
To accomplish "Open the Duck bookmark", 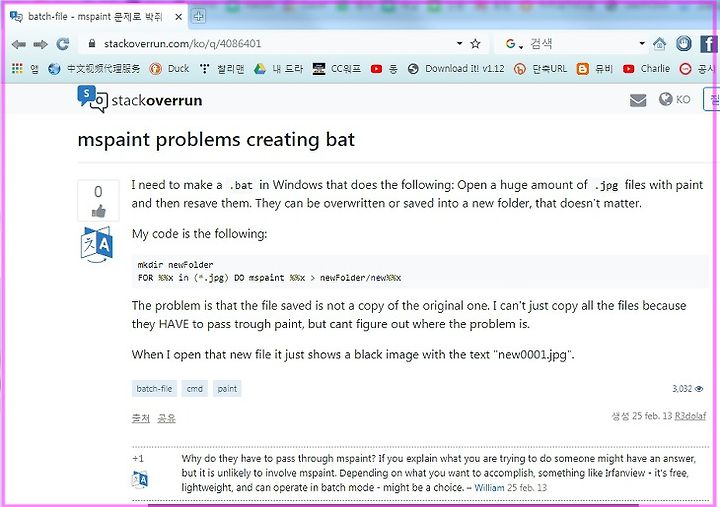I will (169, 68).
